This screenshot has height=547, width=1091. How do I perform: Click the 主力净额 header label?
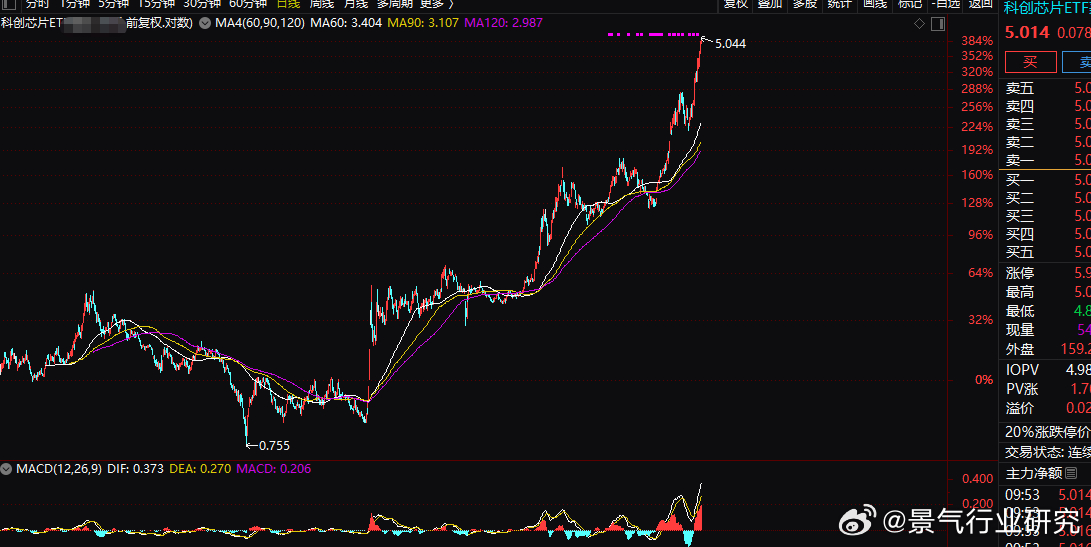(x=1034, y=473)
